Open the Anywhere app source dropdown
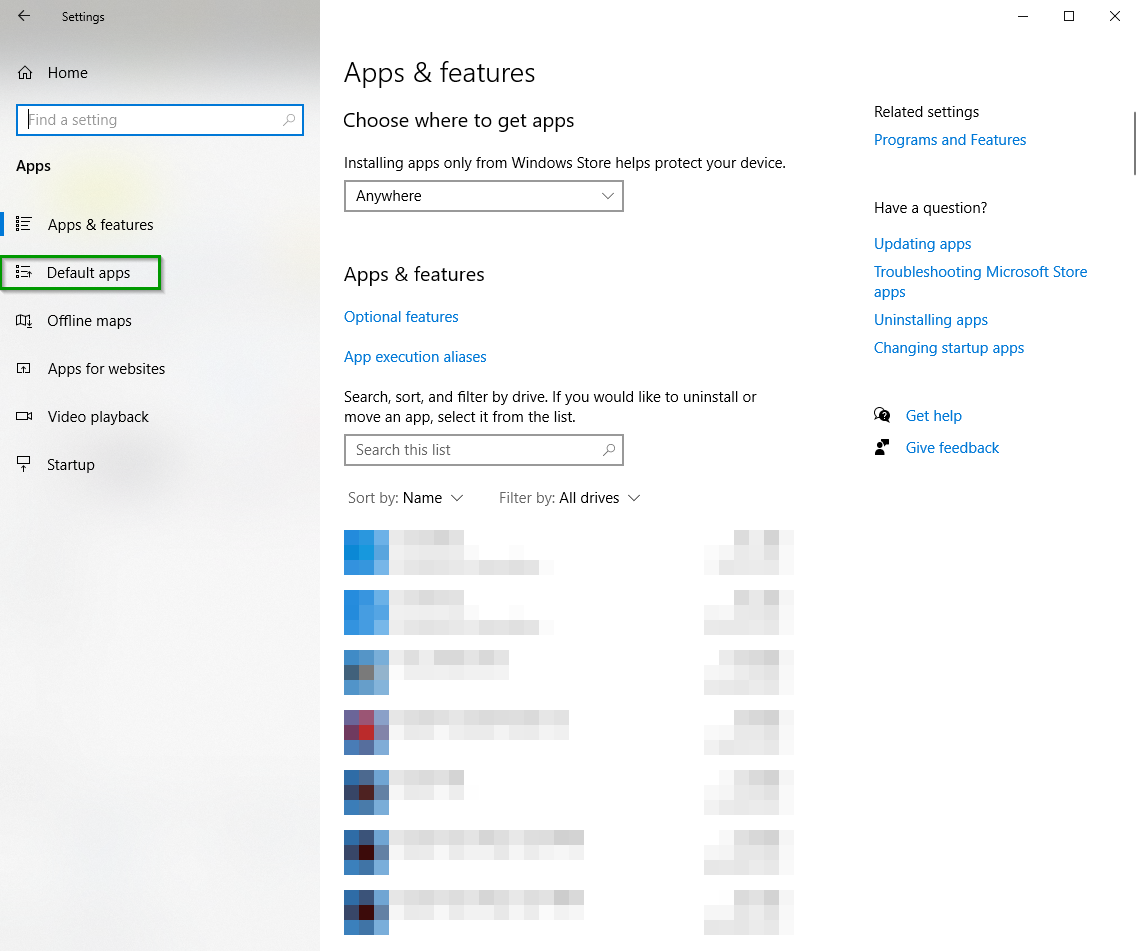 483,196
